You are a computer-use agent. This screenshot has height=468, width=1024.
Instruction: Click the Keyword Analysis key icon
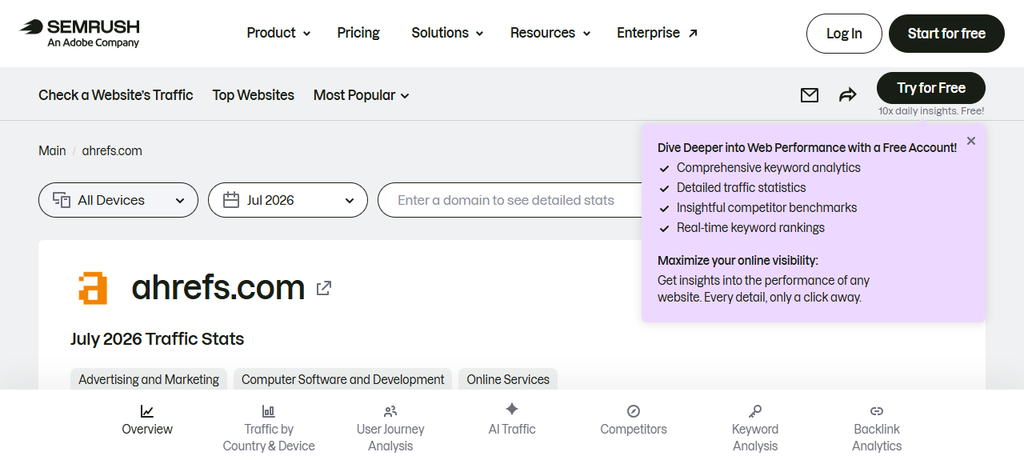click(x=755, y=411)
